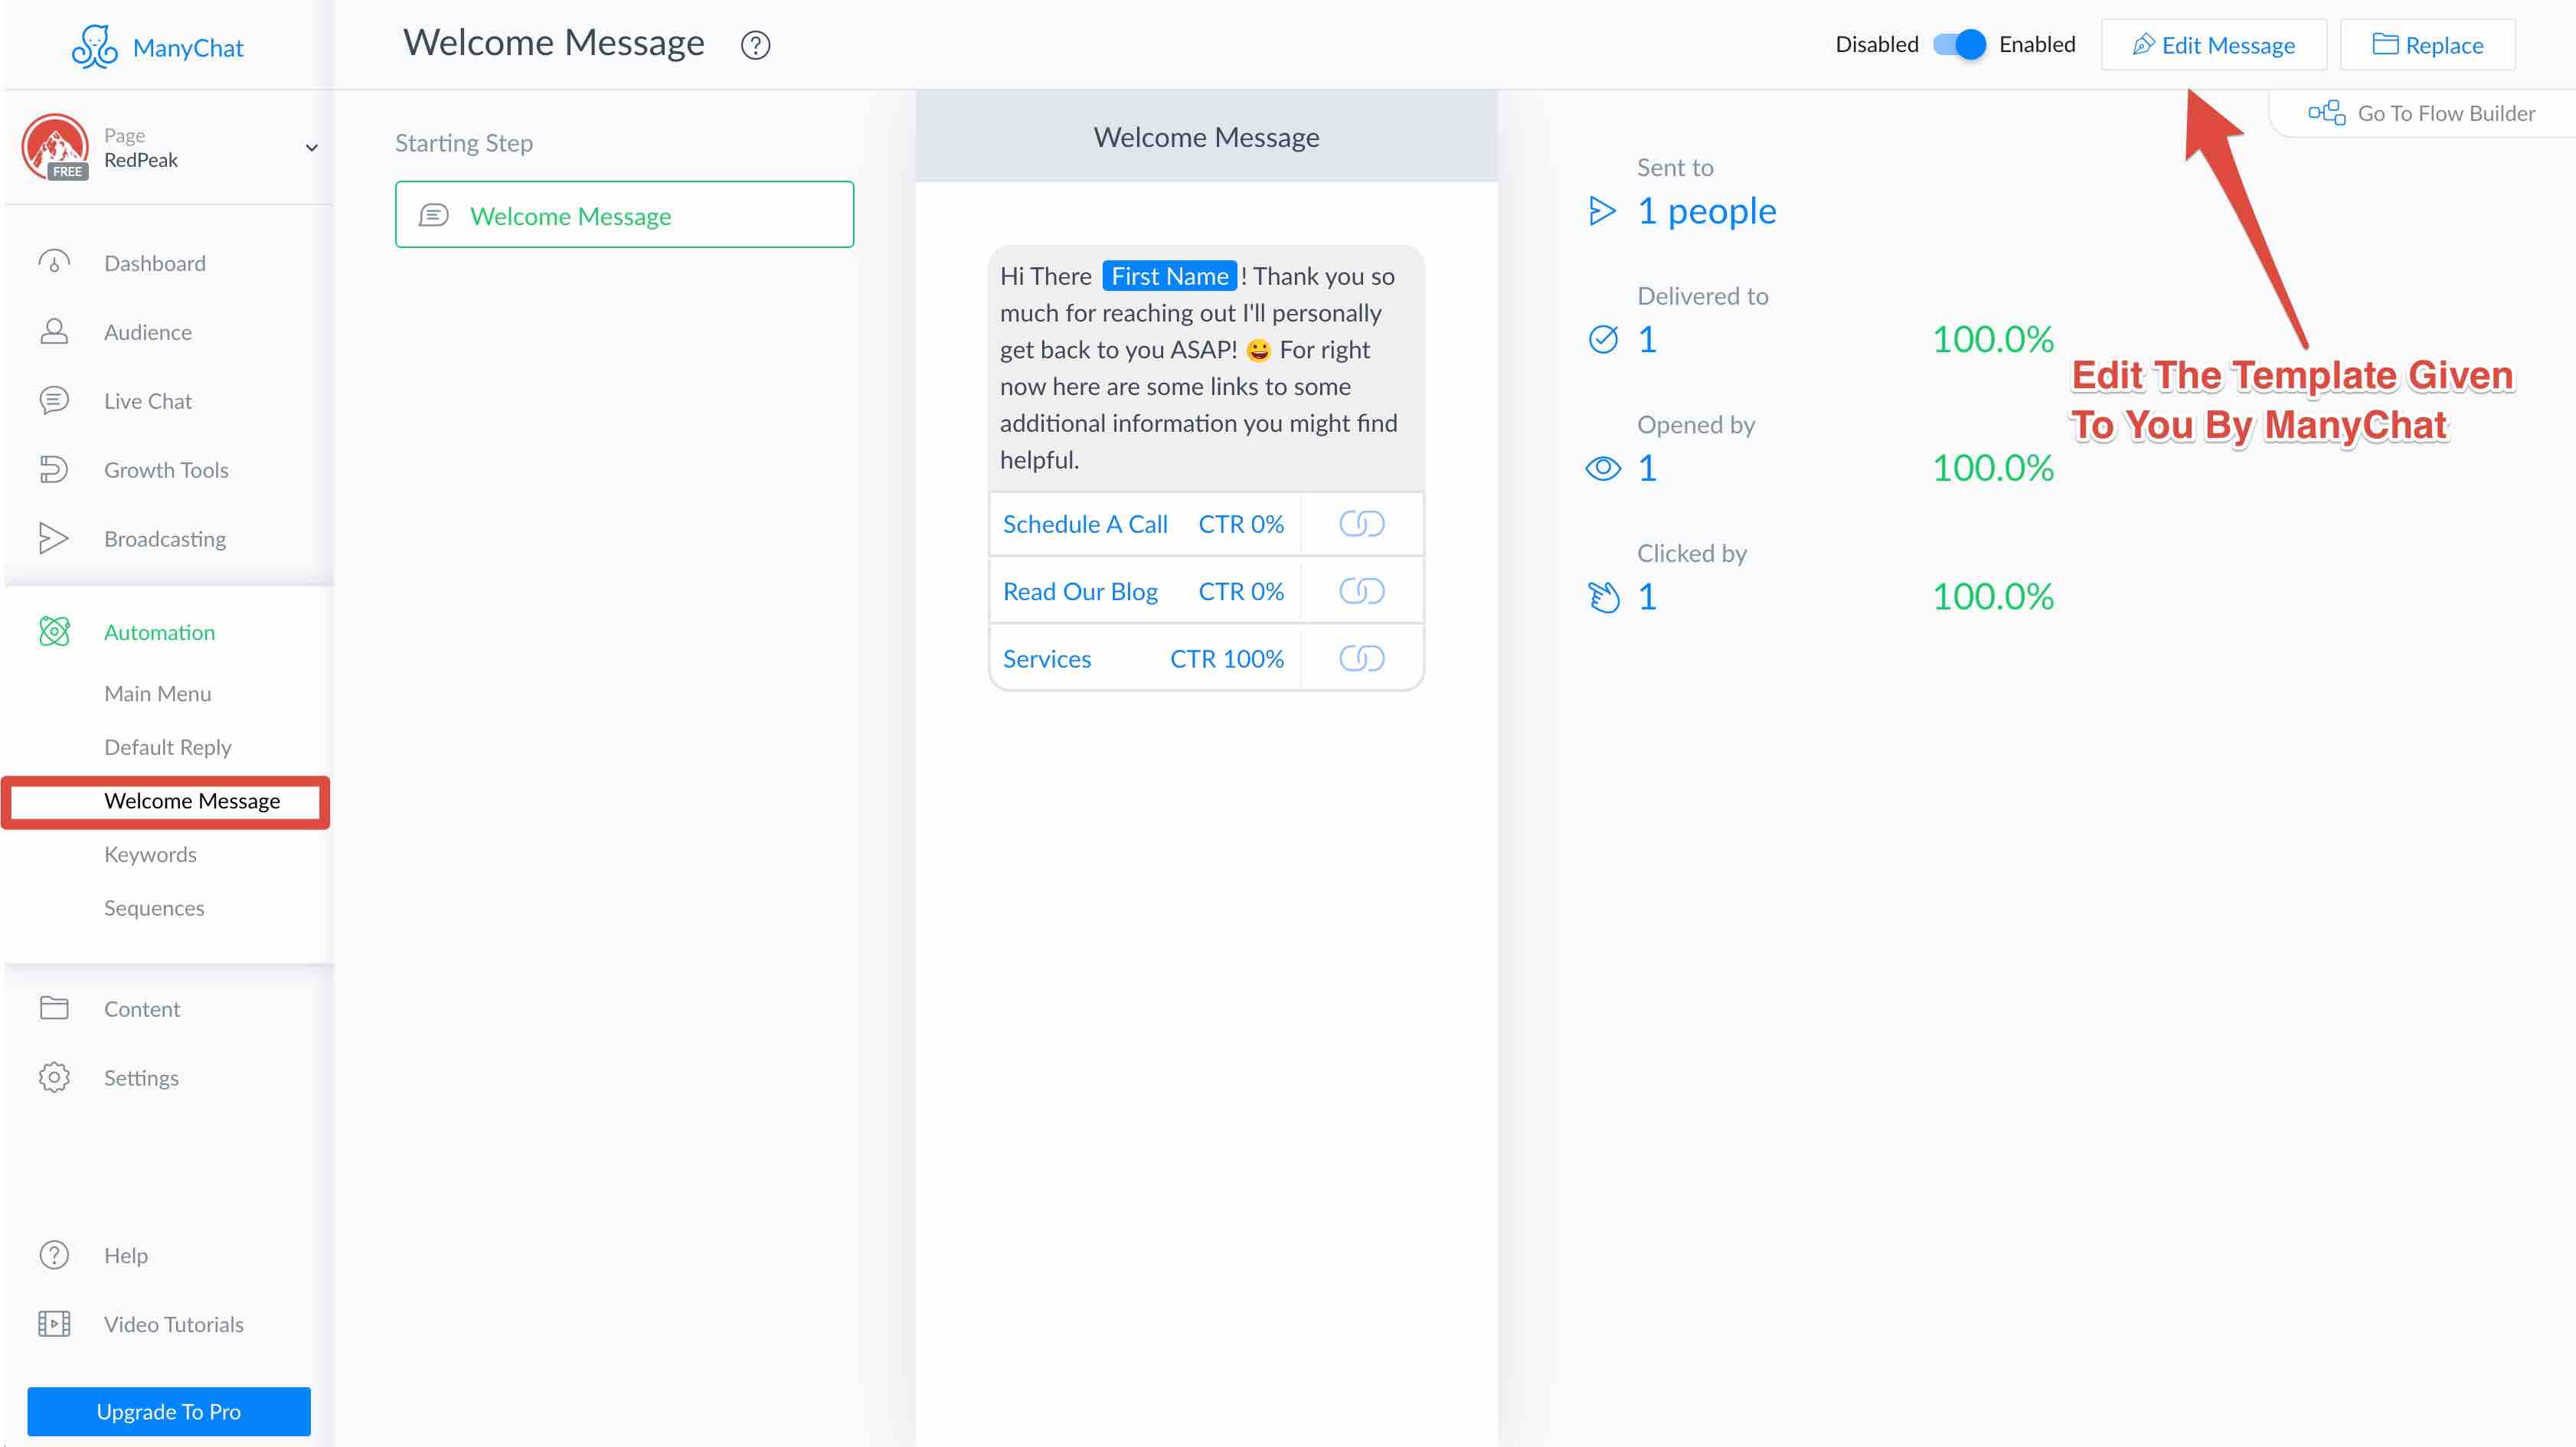This screenshot has height=1447, width=2576.
Task: Click the welcome message text bubble
Action: point(1206,368)
